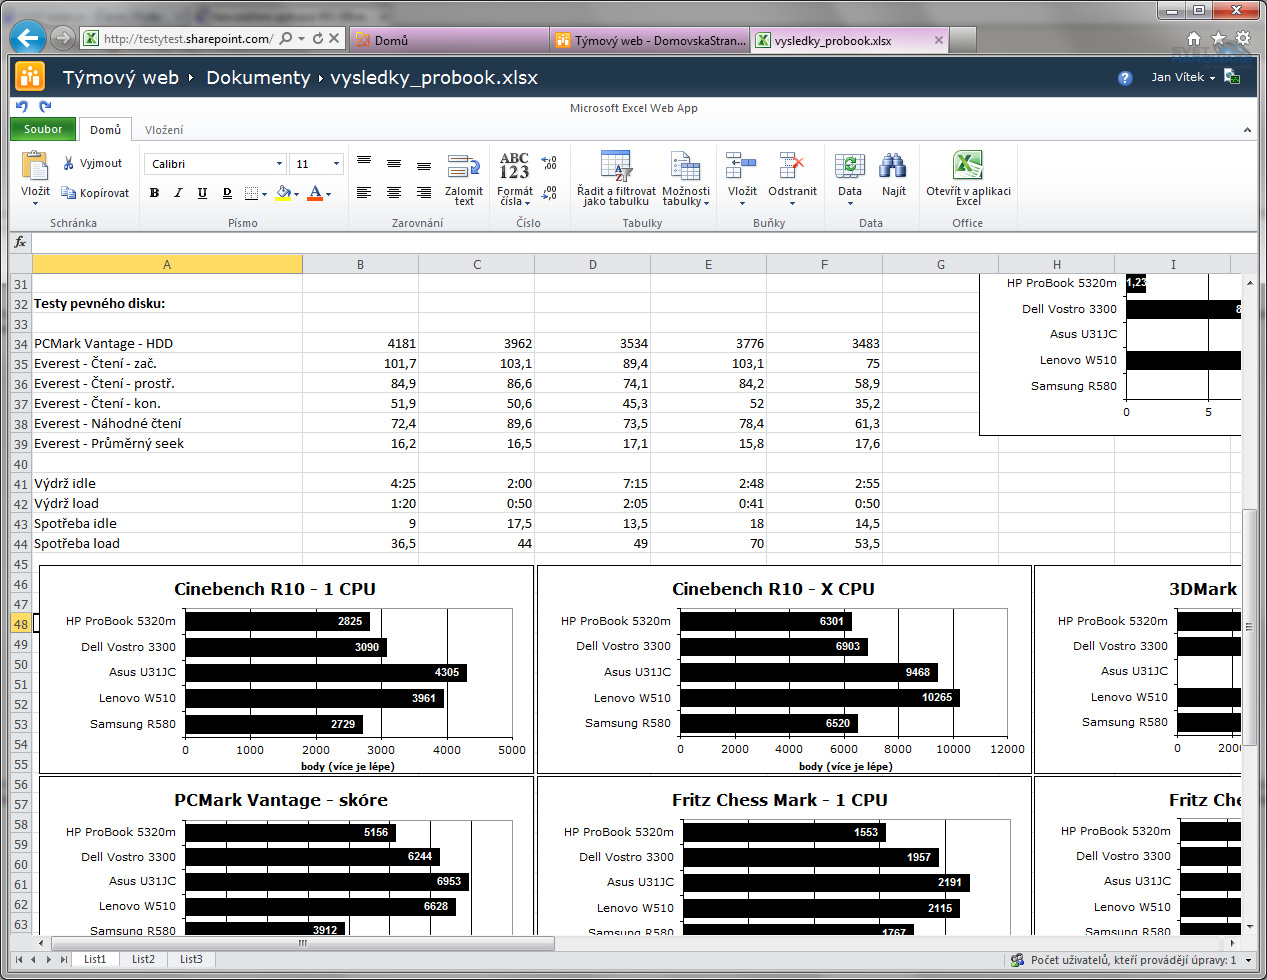Open the font size 11 dropdown
The height and width of the screenshot is (980, 1267).
(x=336, y=162)
